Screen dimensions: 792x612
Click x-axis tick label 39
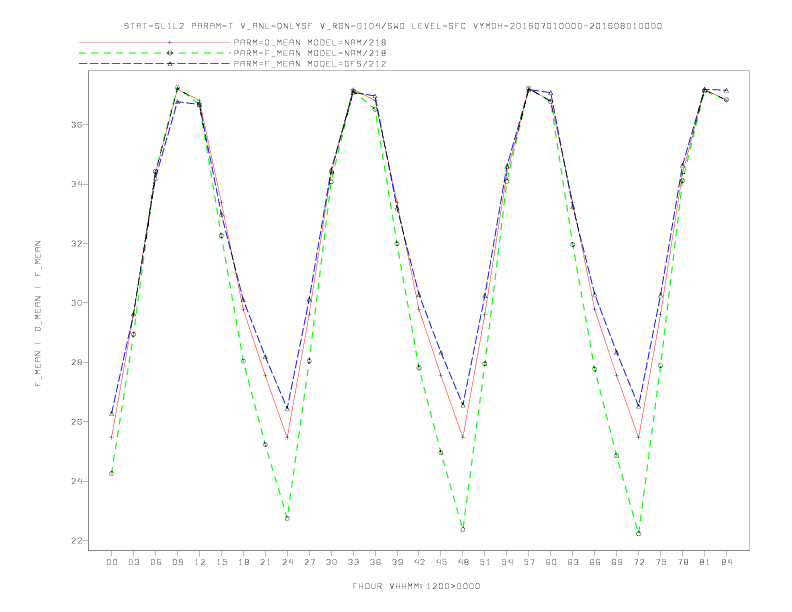pyautogui.click(x=397, y=562)
